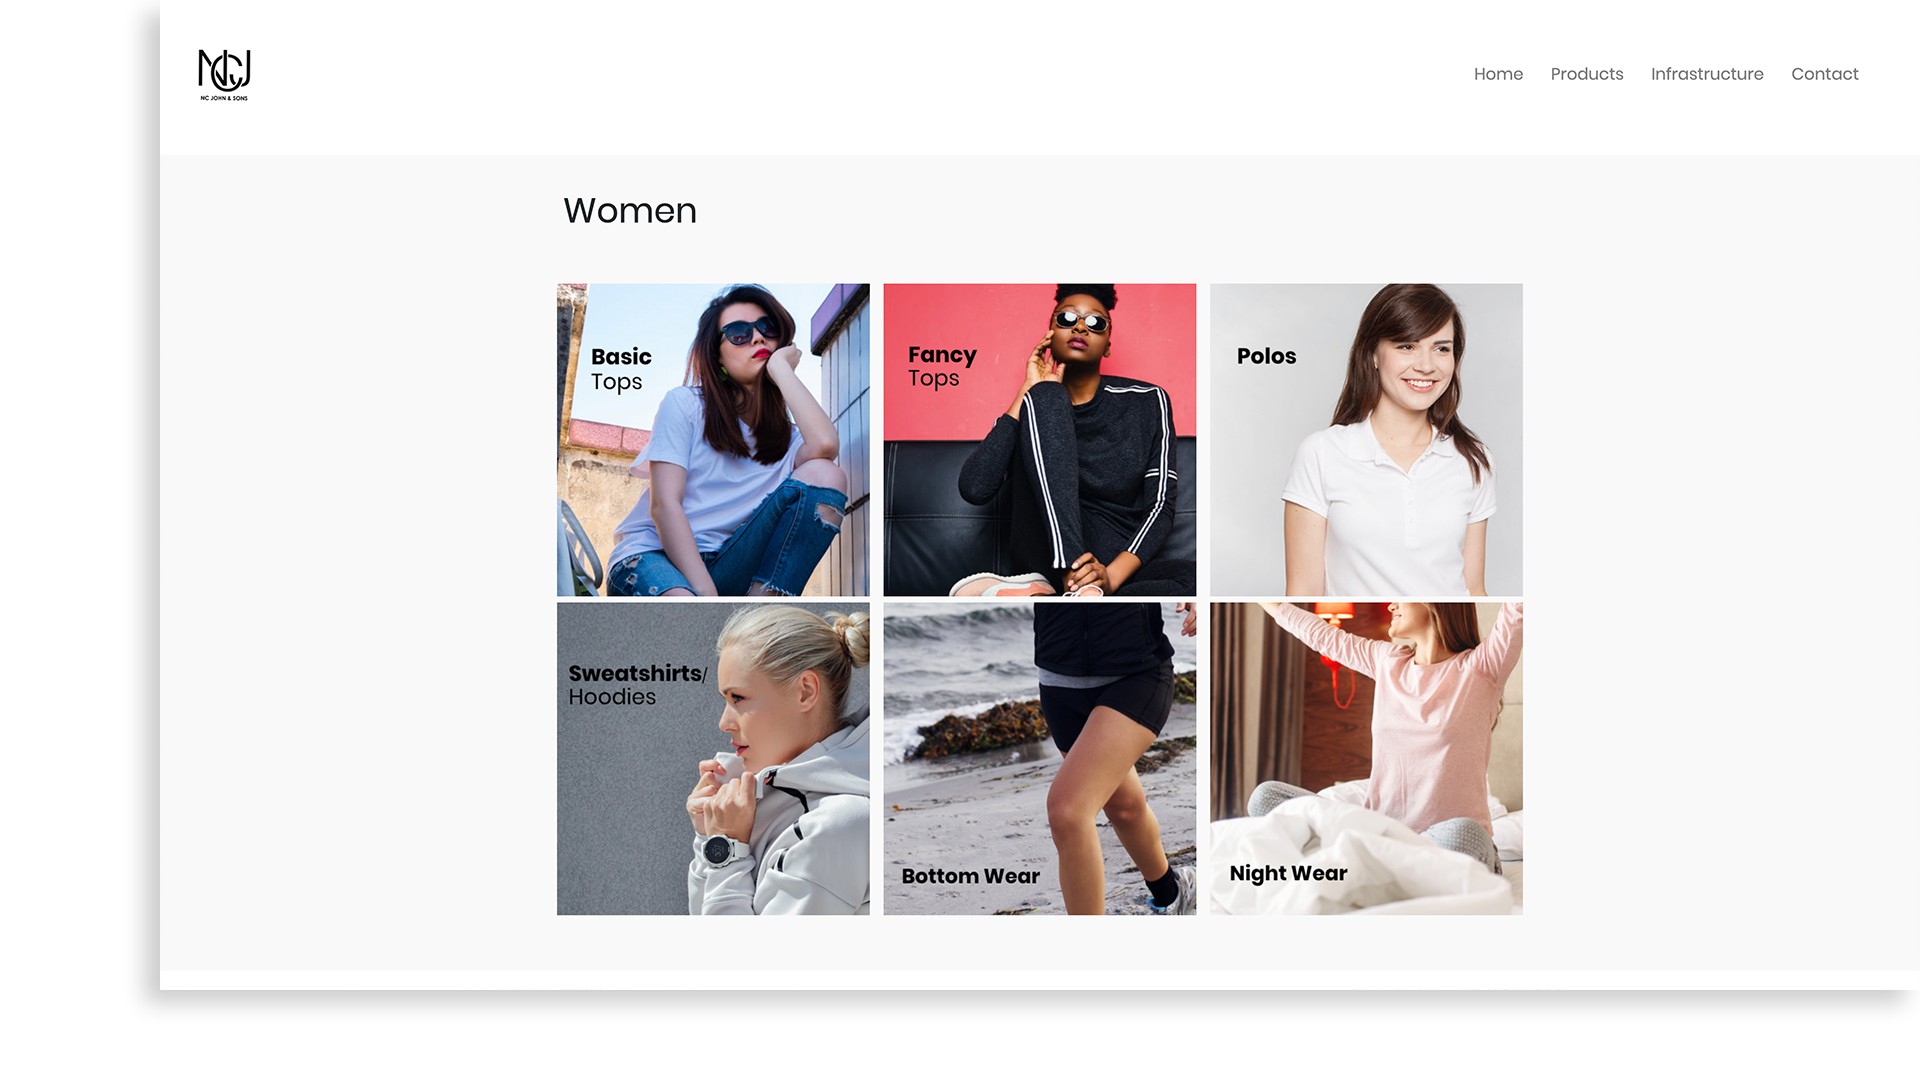Click the Basic Tops text label
Image resolution: width=1920 pixels, height=1080 pixels.
(621, 369)
